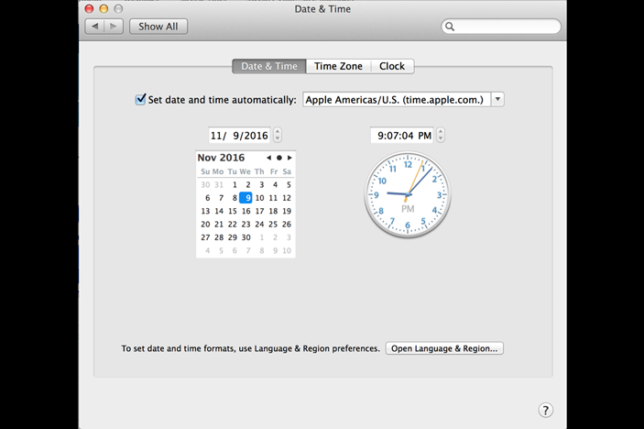The height and width of the screenshot is (429, 644).
Task: Open Language & Region preferences button
Action: click(444, 348)
